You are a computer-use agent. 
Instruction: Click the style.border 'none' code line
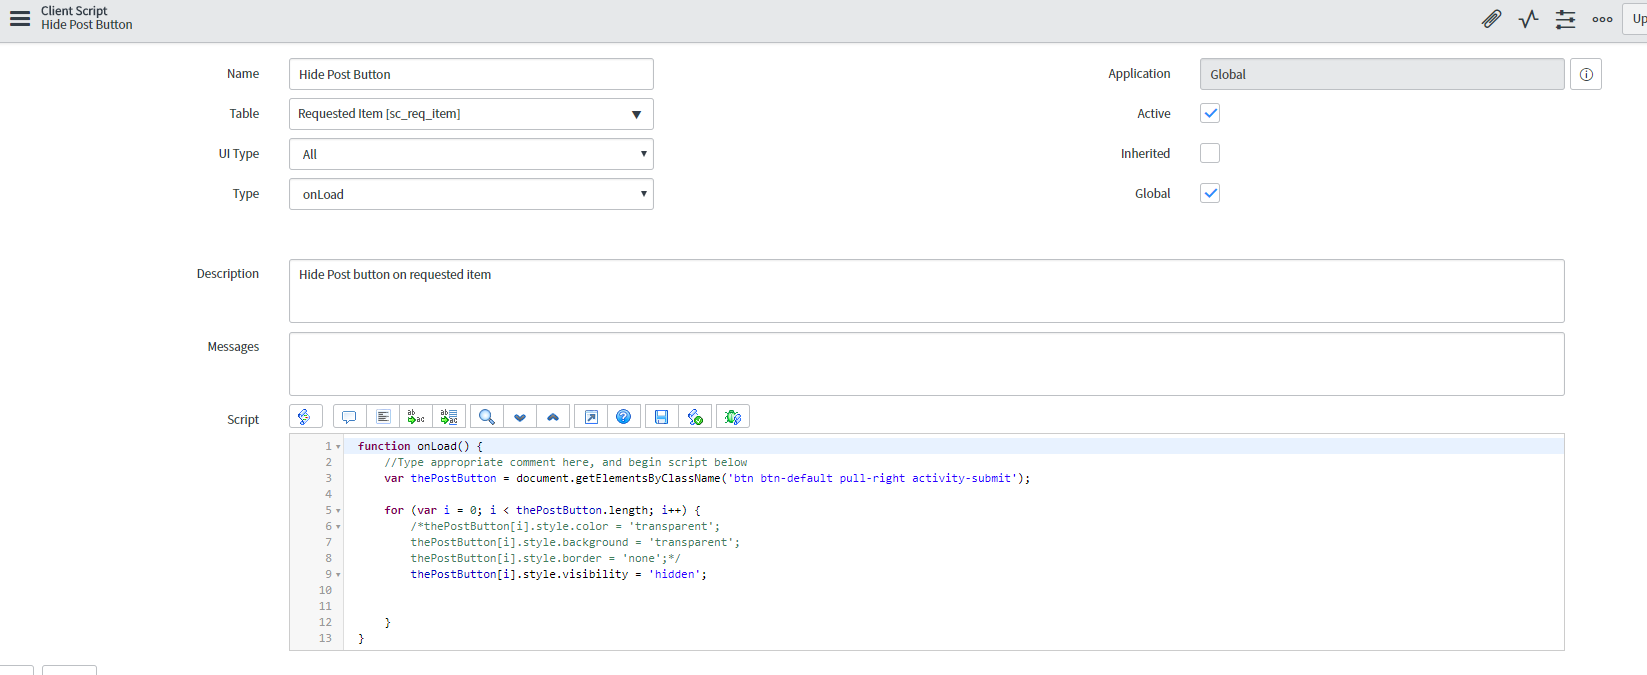pos(545,558)
